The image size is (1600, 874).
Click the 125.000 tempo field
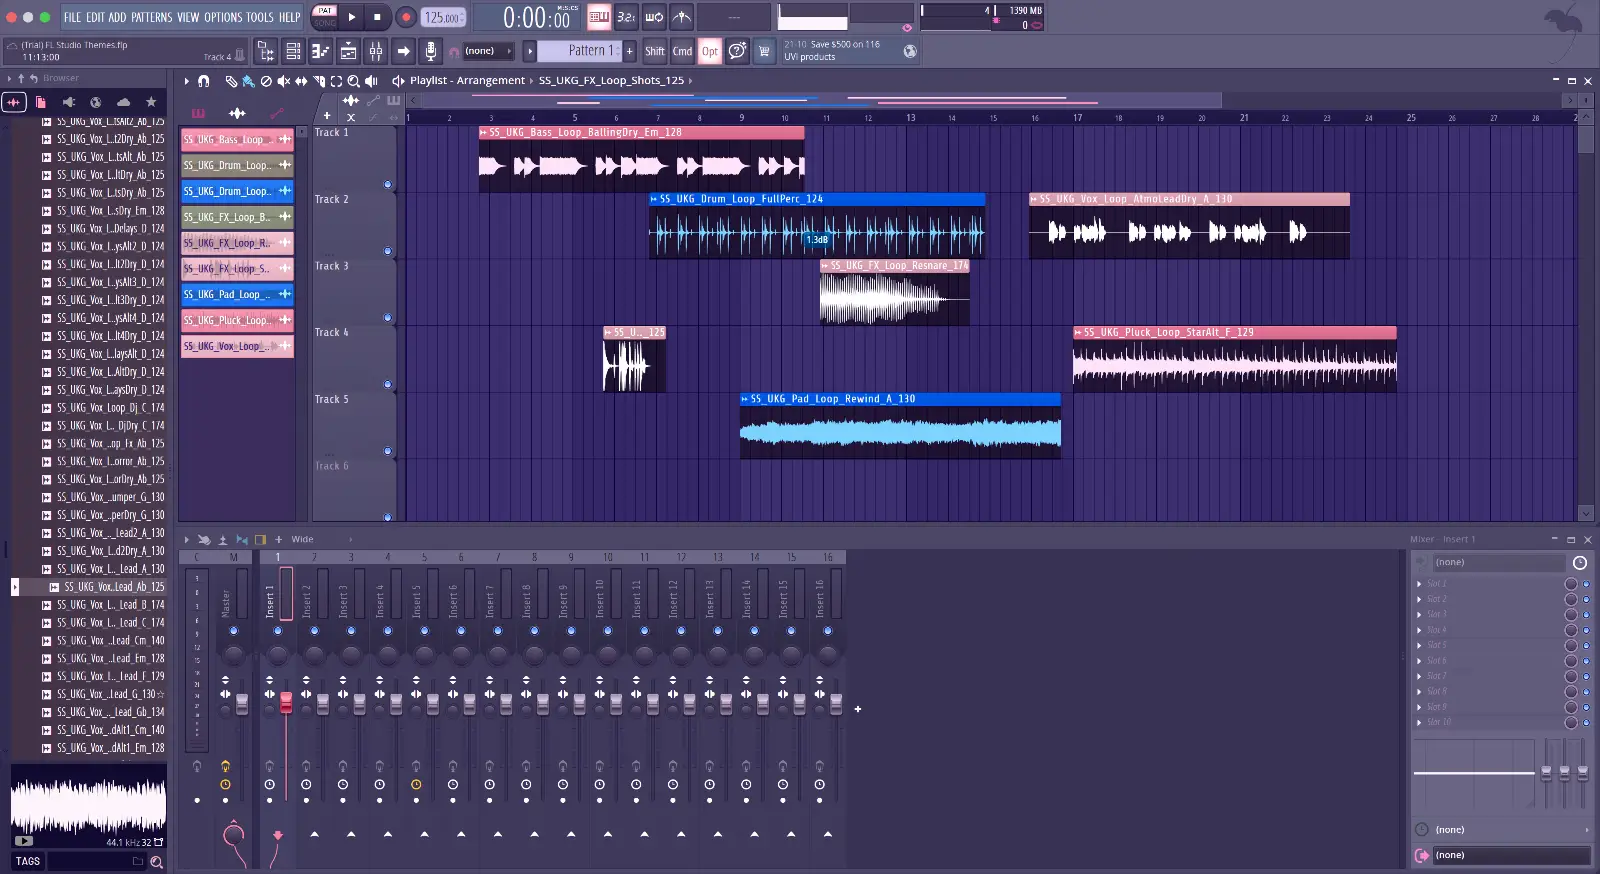[443, 17]
